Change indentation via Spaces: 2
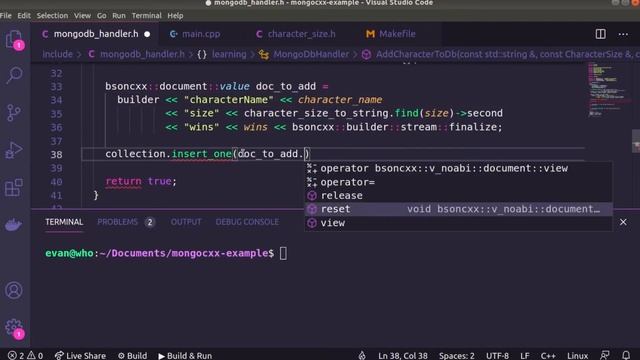The image size is (640, 360). [457, 356]
